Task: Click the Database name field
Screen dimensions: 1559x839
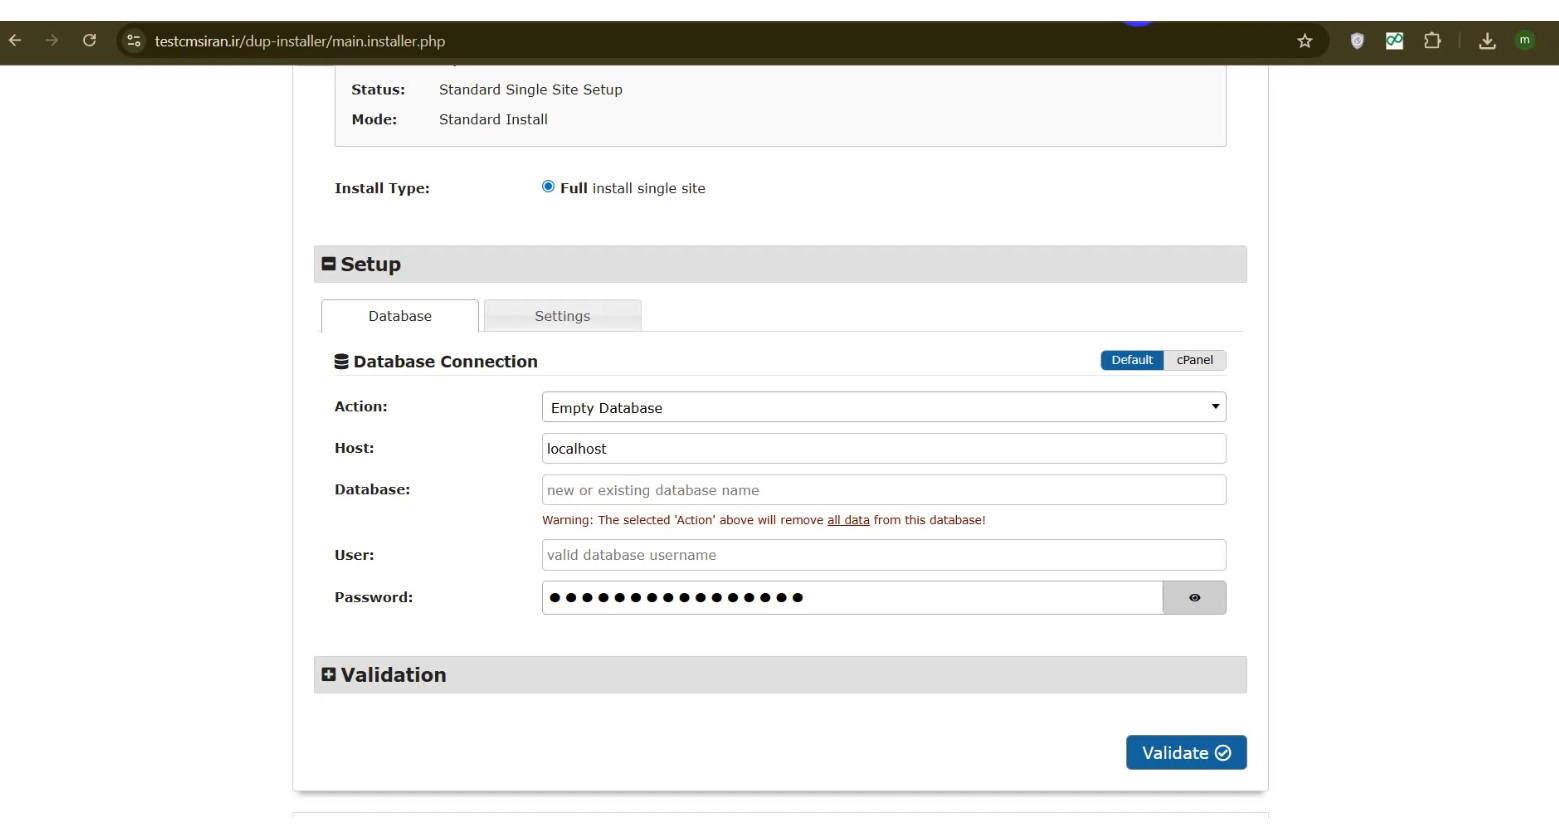Action: [x=884, y=490]
